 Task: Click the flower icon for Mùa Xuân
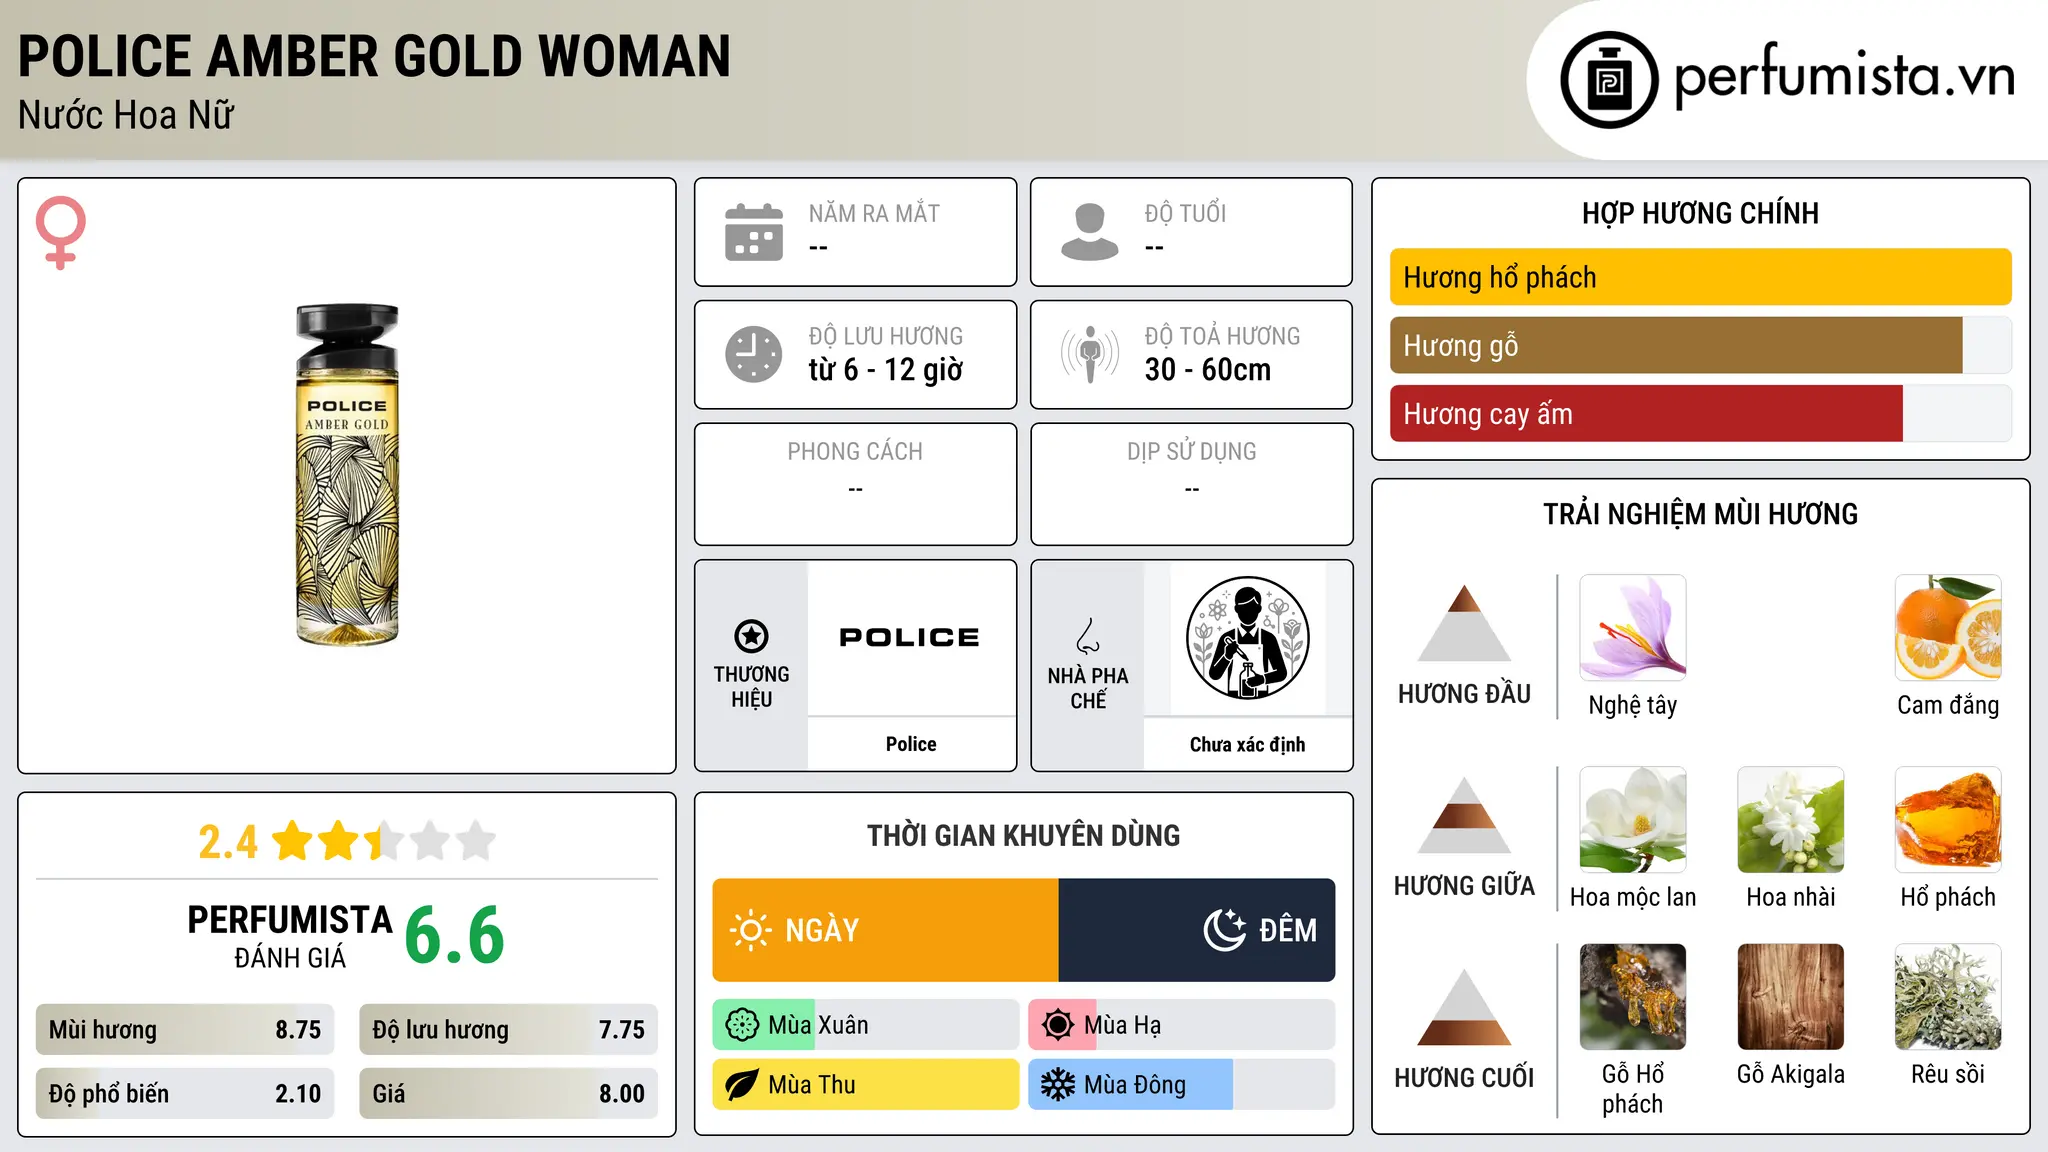(742, 1025)
